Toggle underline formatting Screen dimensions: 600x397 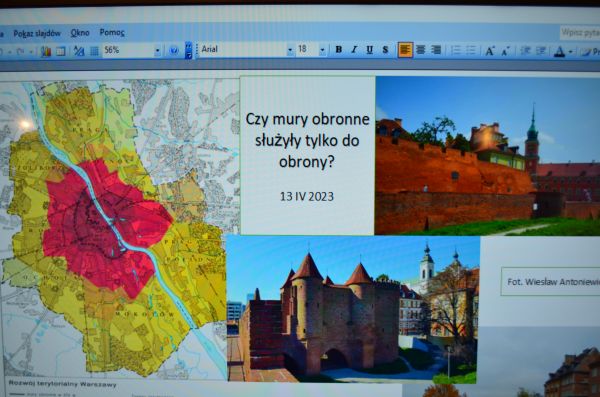click(x=369, y=50)
